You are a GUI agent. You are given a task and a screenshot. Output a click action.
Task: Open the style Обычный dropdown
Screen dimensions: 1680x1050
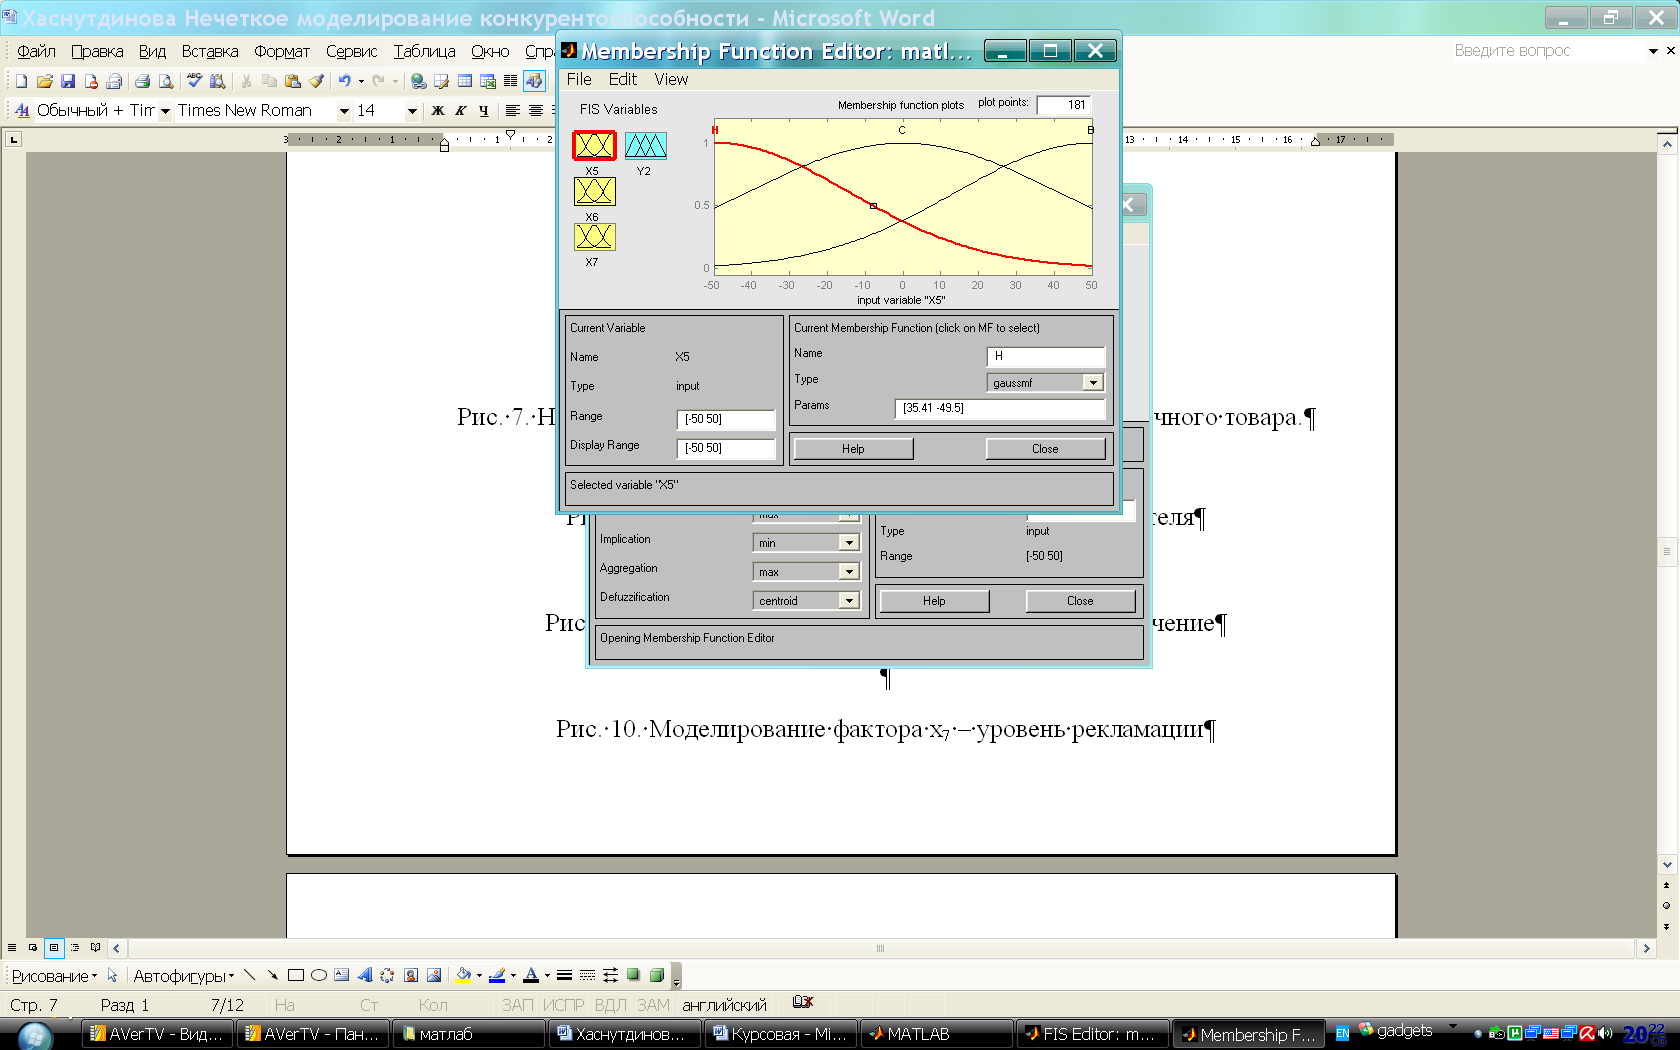(x=165, y=110)
